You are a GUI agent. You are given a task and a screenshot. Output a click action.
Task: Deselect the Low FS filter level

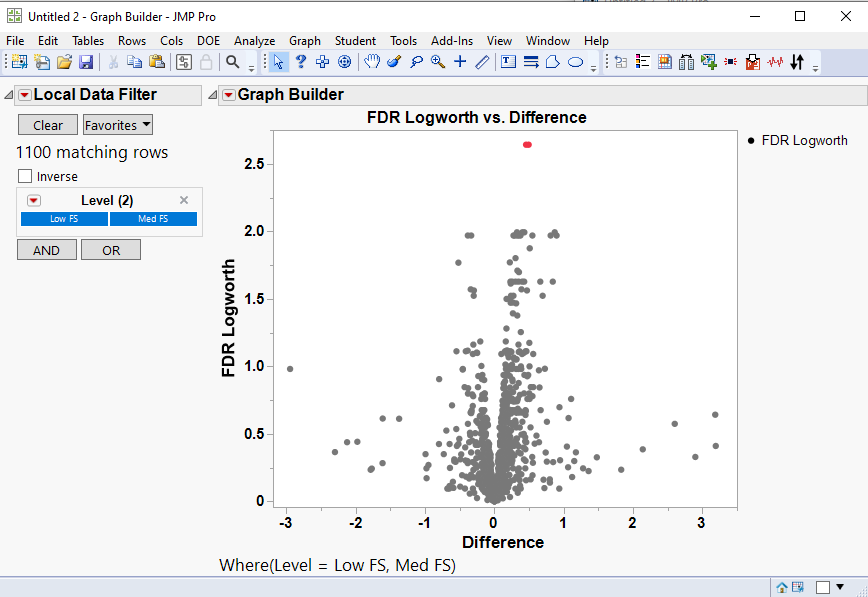coord(64,218)
